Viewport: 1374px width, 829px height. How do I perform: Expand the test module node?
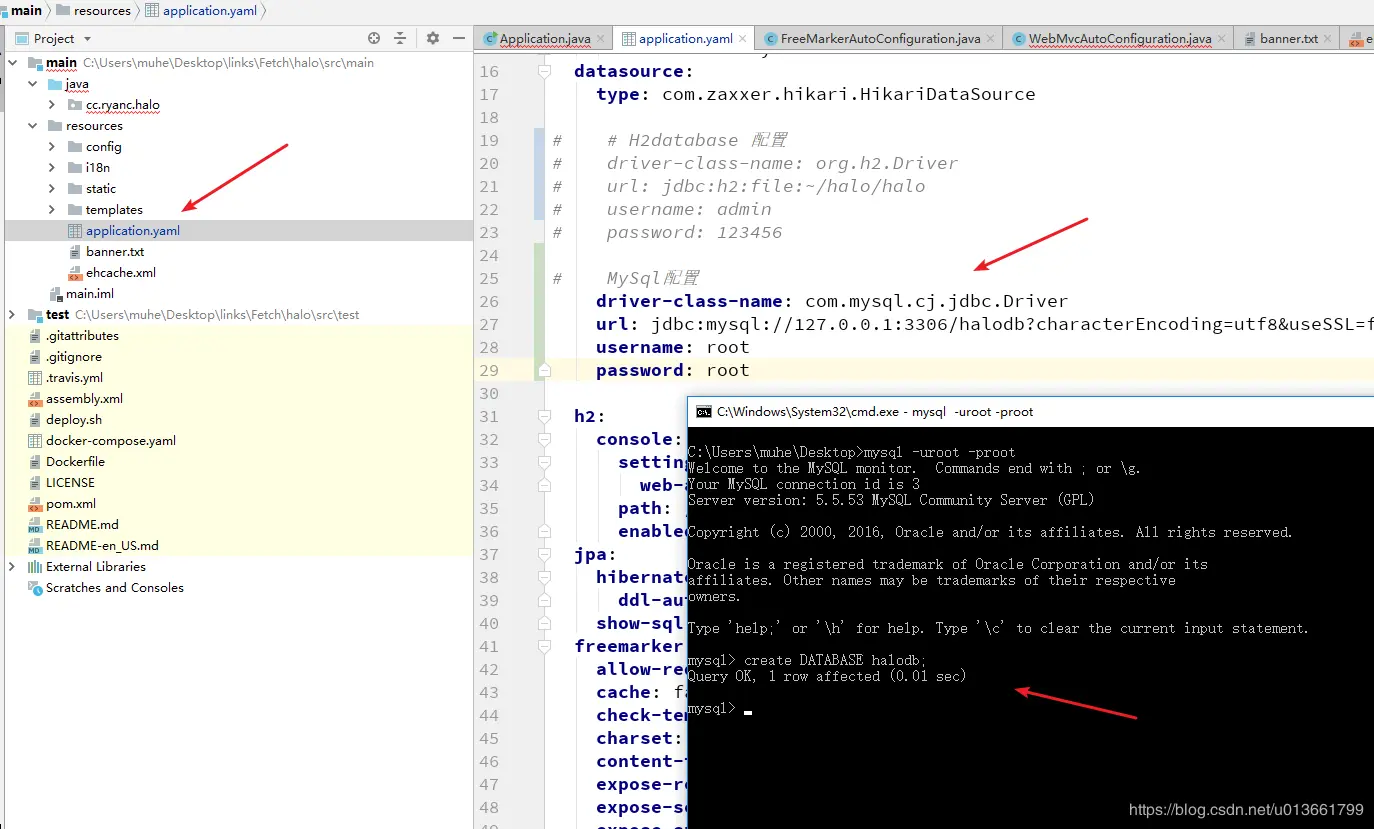[12, 315]
